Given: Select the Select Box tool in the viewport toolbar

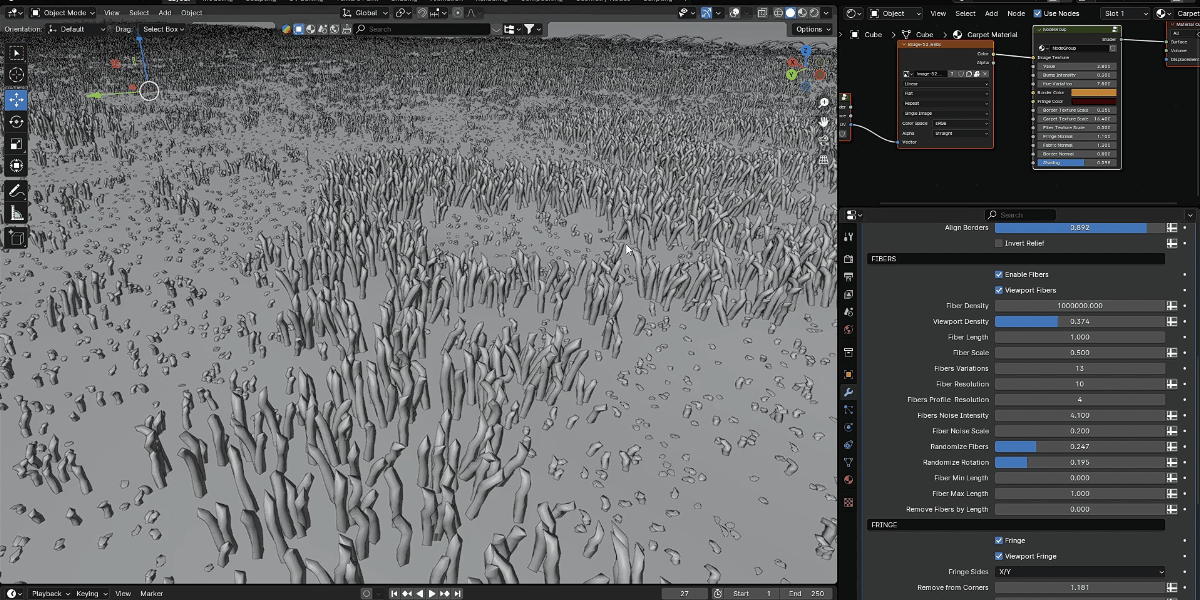Looking at the screenshot, I should click(17, 52).
